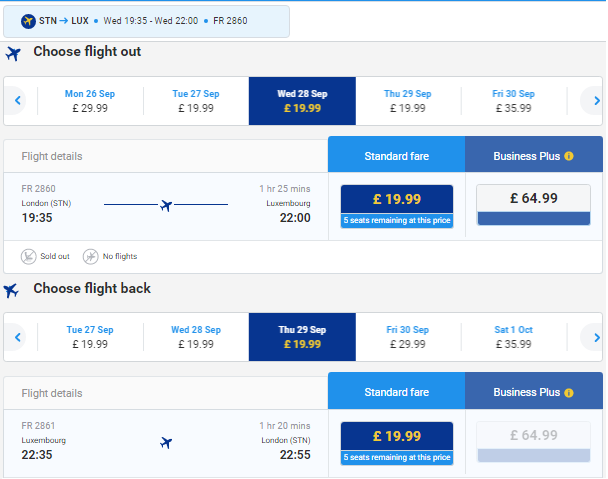Show earlier outbound dates with the left arrow
The image size is (608, 479).
(x=18, y=100)
